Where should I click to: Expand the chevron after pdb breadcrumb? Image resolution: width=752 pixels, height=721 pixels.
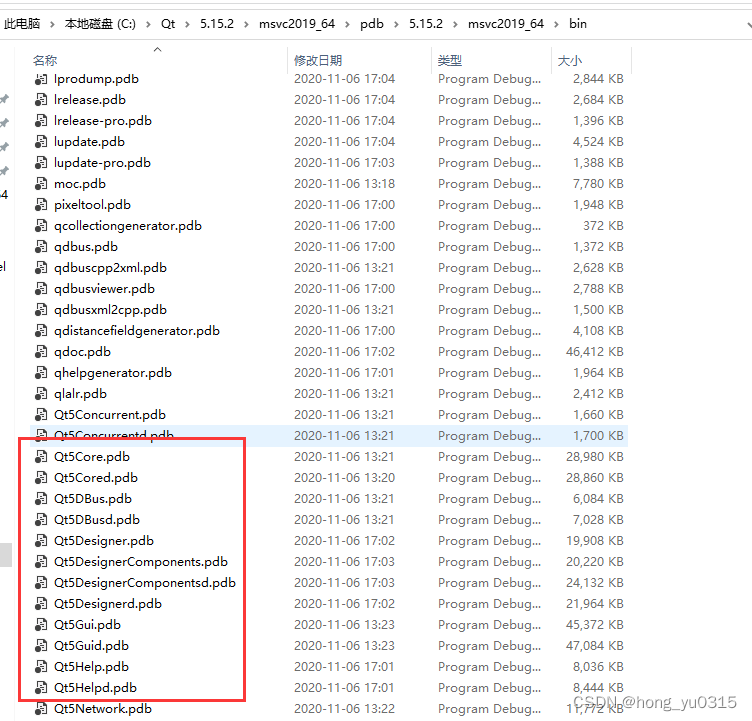pyautogui.click(x=396, y=24)
